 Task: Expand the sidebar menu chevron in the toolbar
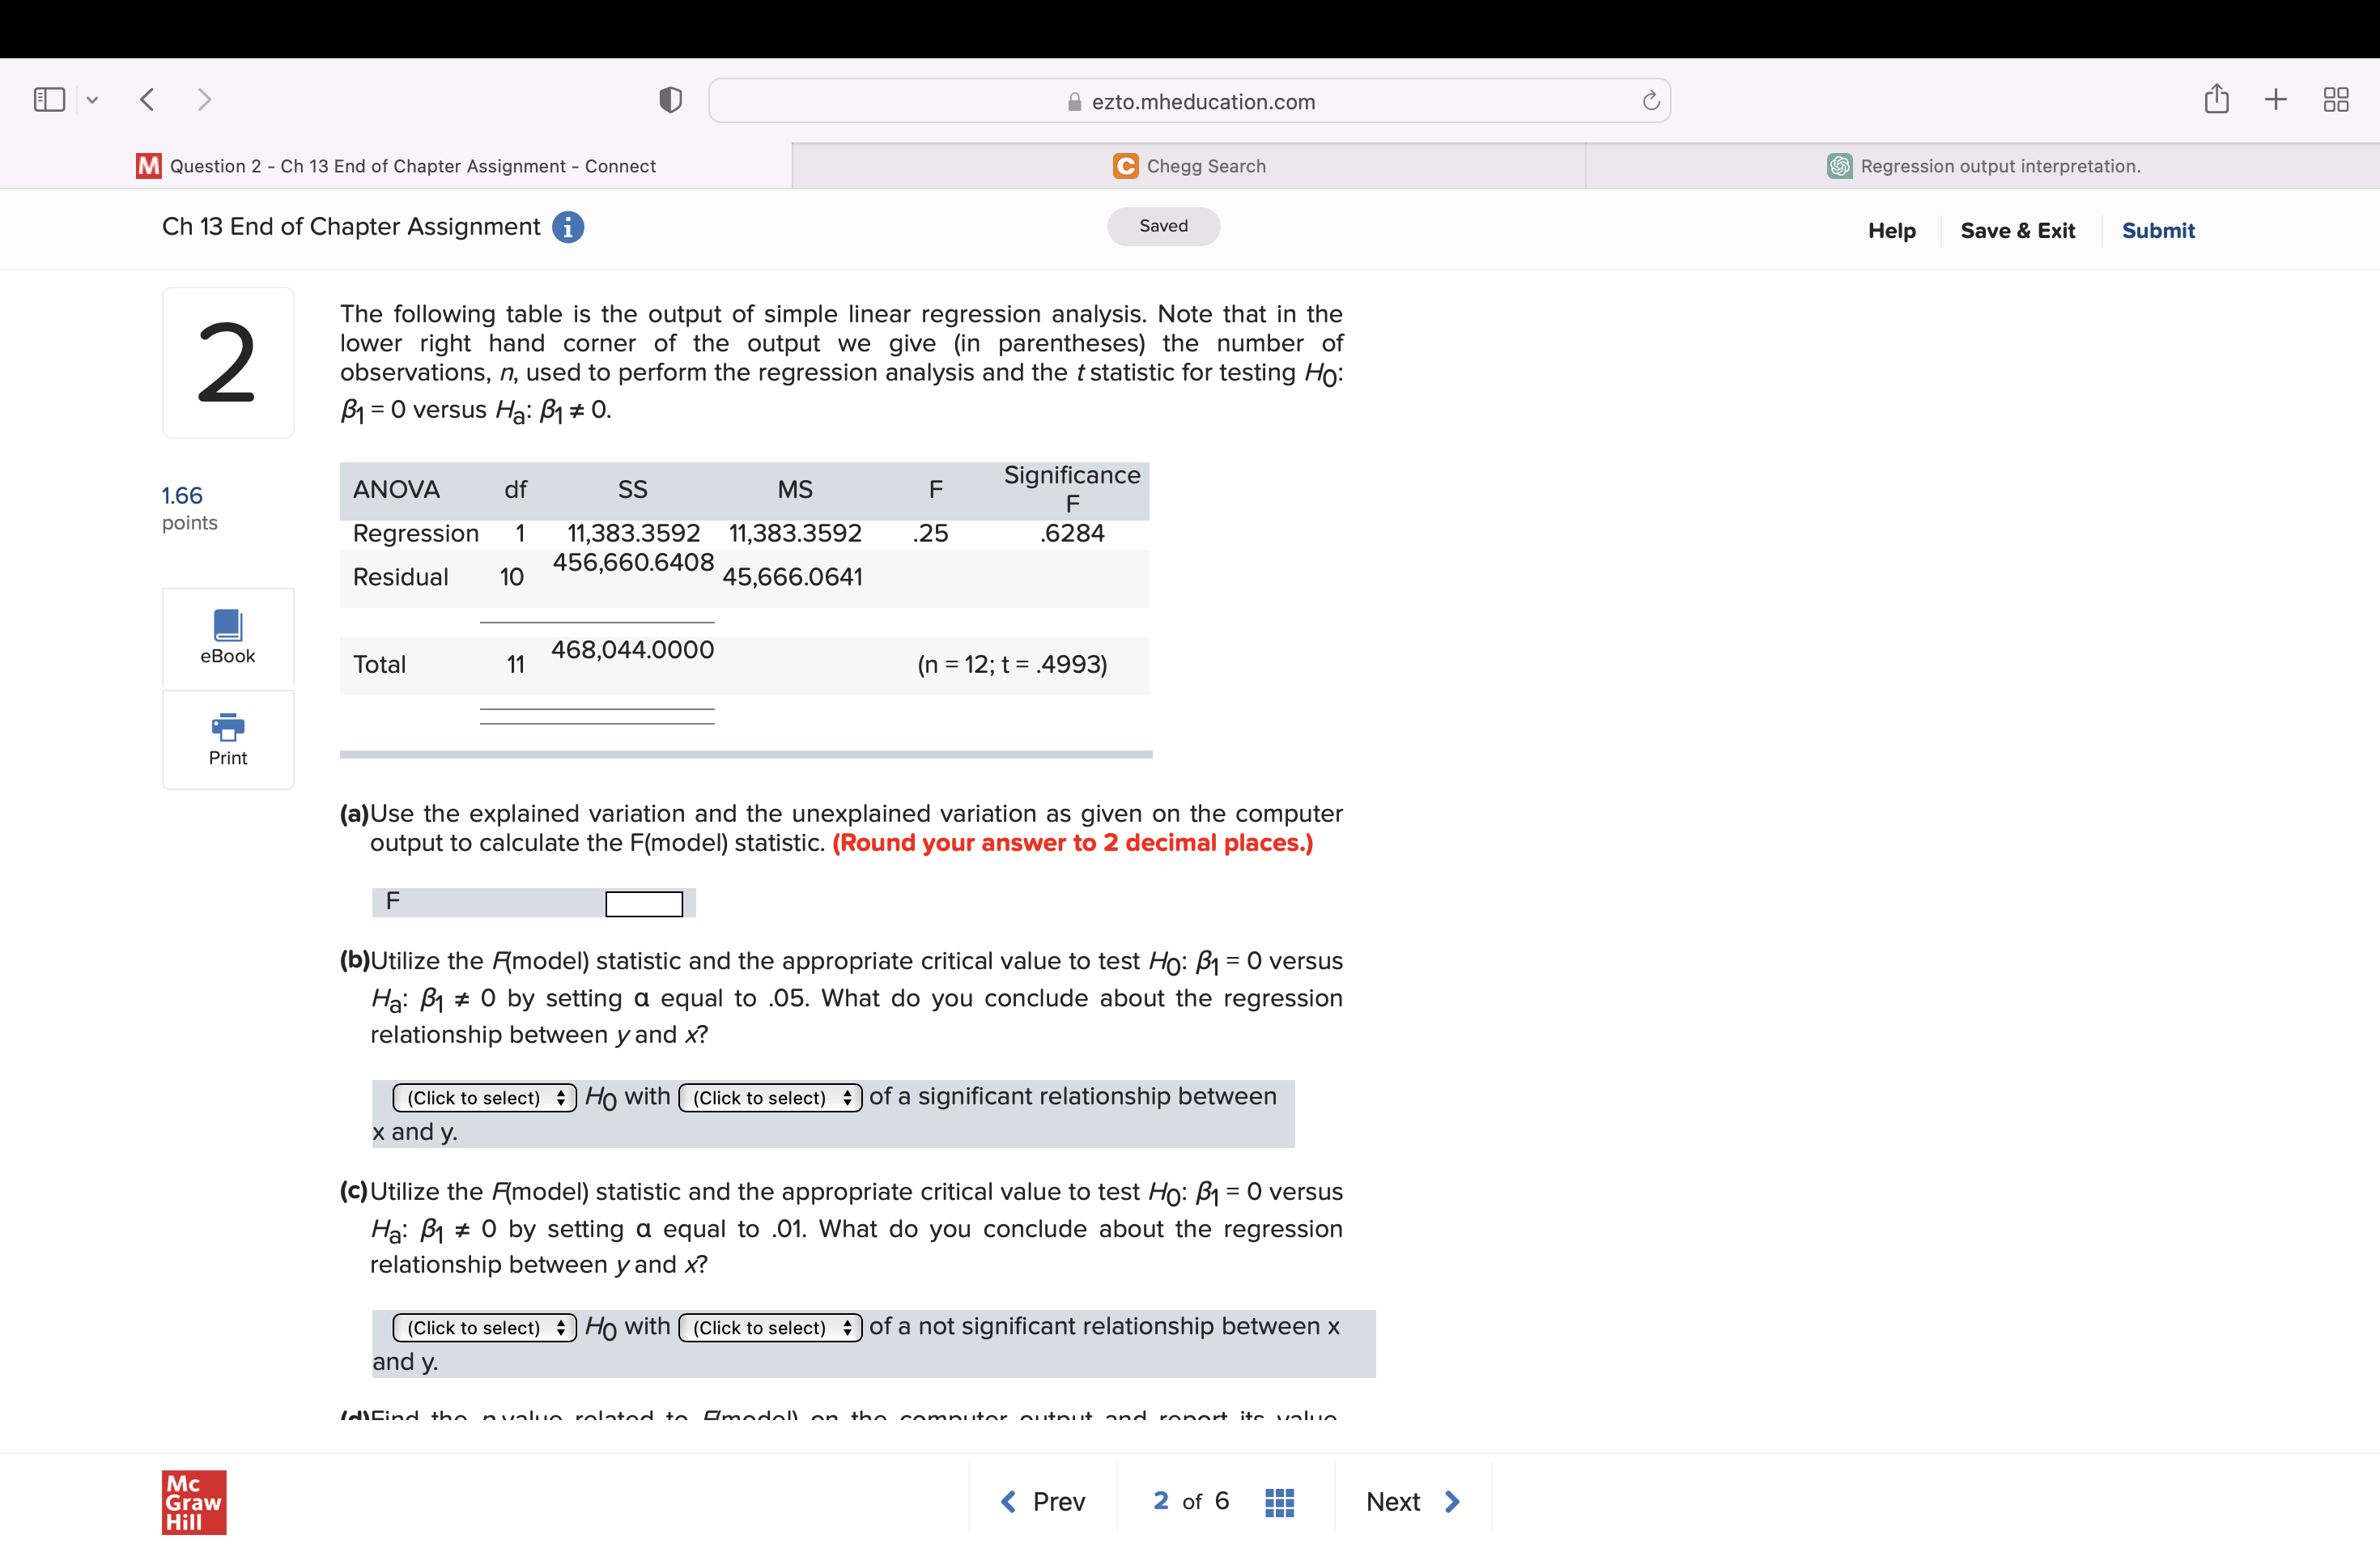pyautogui.click(x=92, y=99)
